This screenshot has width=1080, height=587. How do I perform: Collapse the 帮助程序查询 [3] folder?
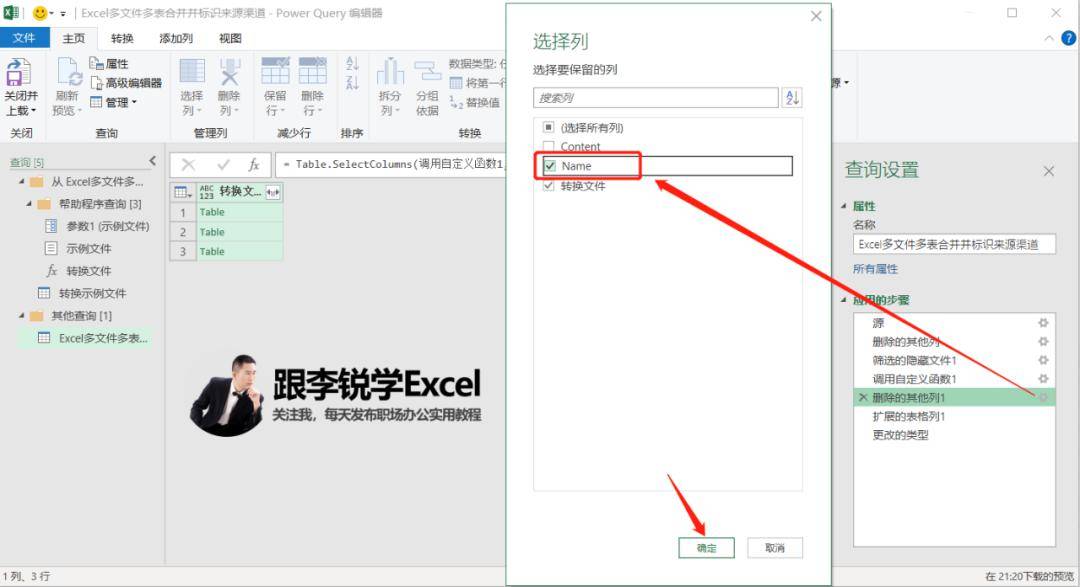coord(29,204)
